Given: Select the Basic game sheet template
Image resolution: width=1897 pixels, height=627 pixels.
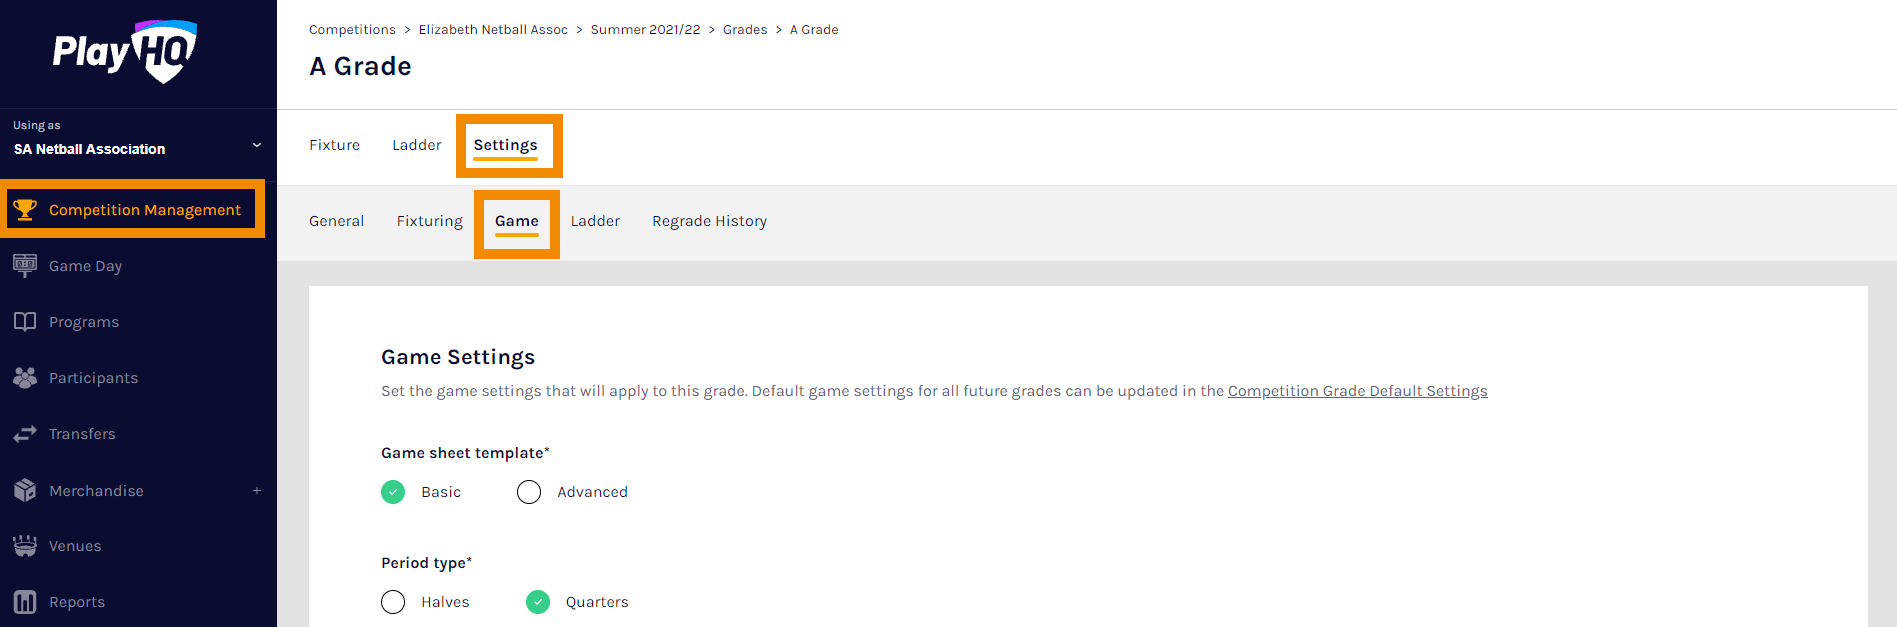Looking at the screenshot, I should coord(393,492).
